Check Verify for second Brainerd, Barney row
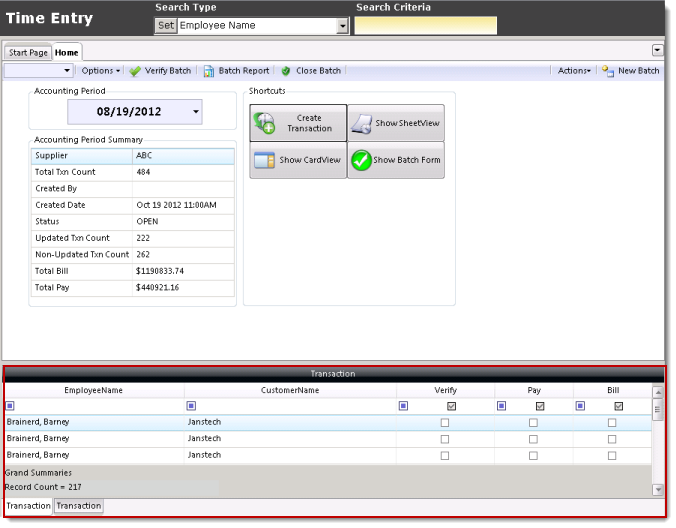Image resolution: width=676 pixels, height=528 pixels. click(445, 439)
